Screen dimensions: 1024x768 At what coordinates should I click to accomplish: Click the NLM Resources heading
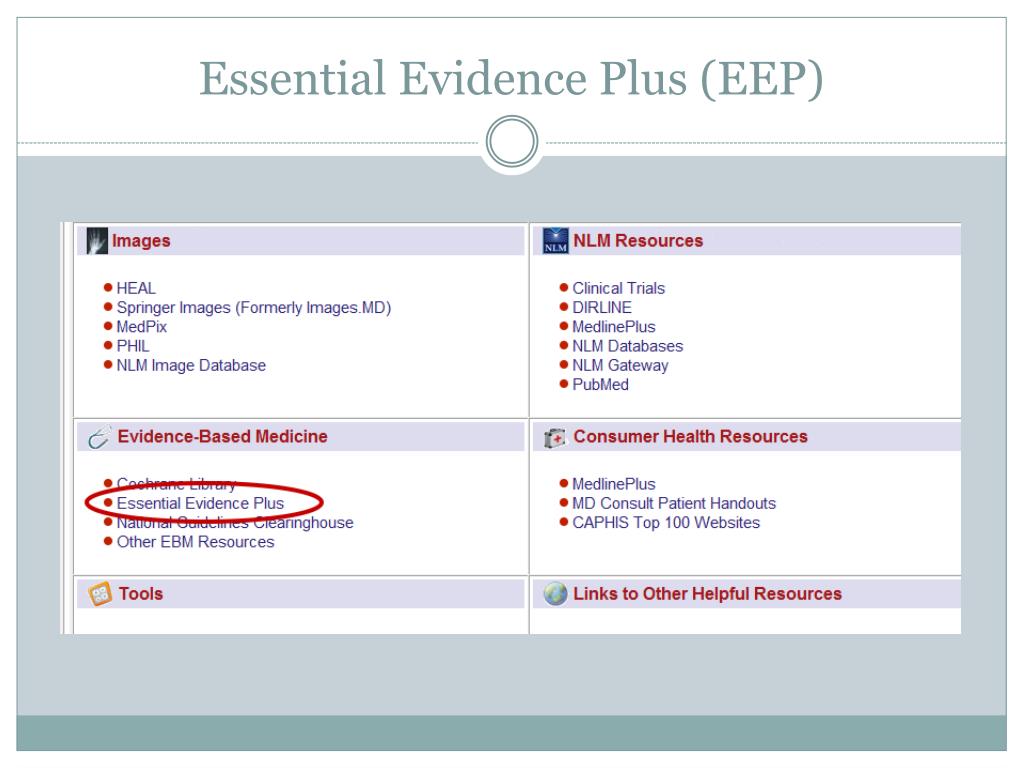coord(638,241)
